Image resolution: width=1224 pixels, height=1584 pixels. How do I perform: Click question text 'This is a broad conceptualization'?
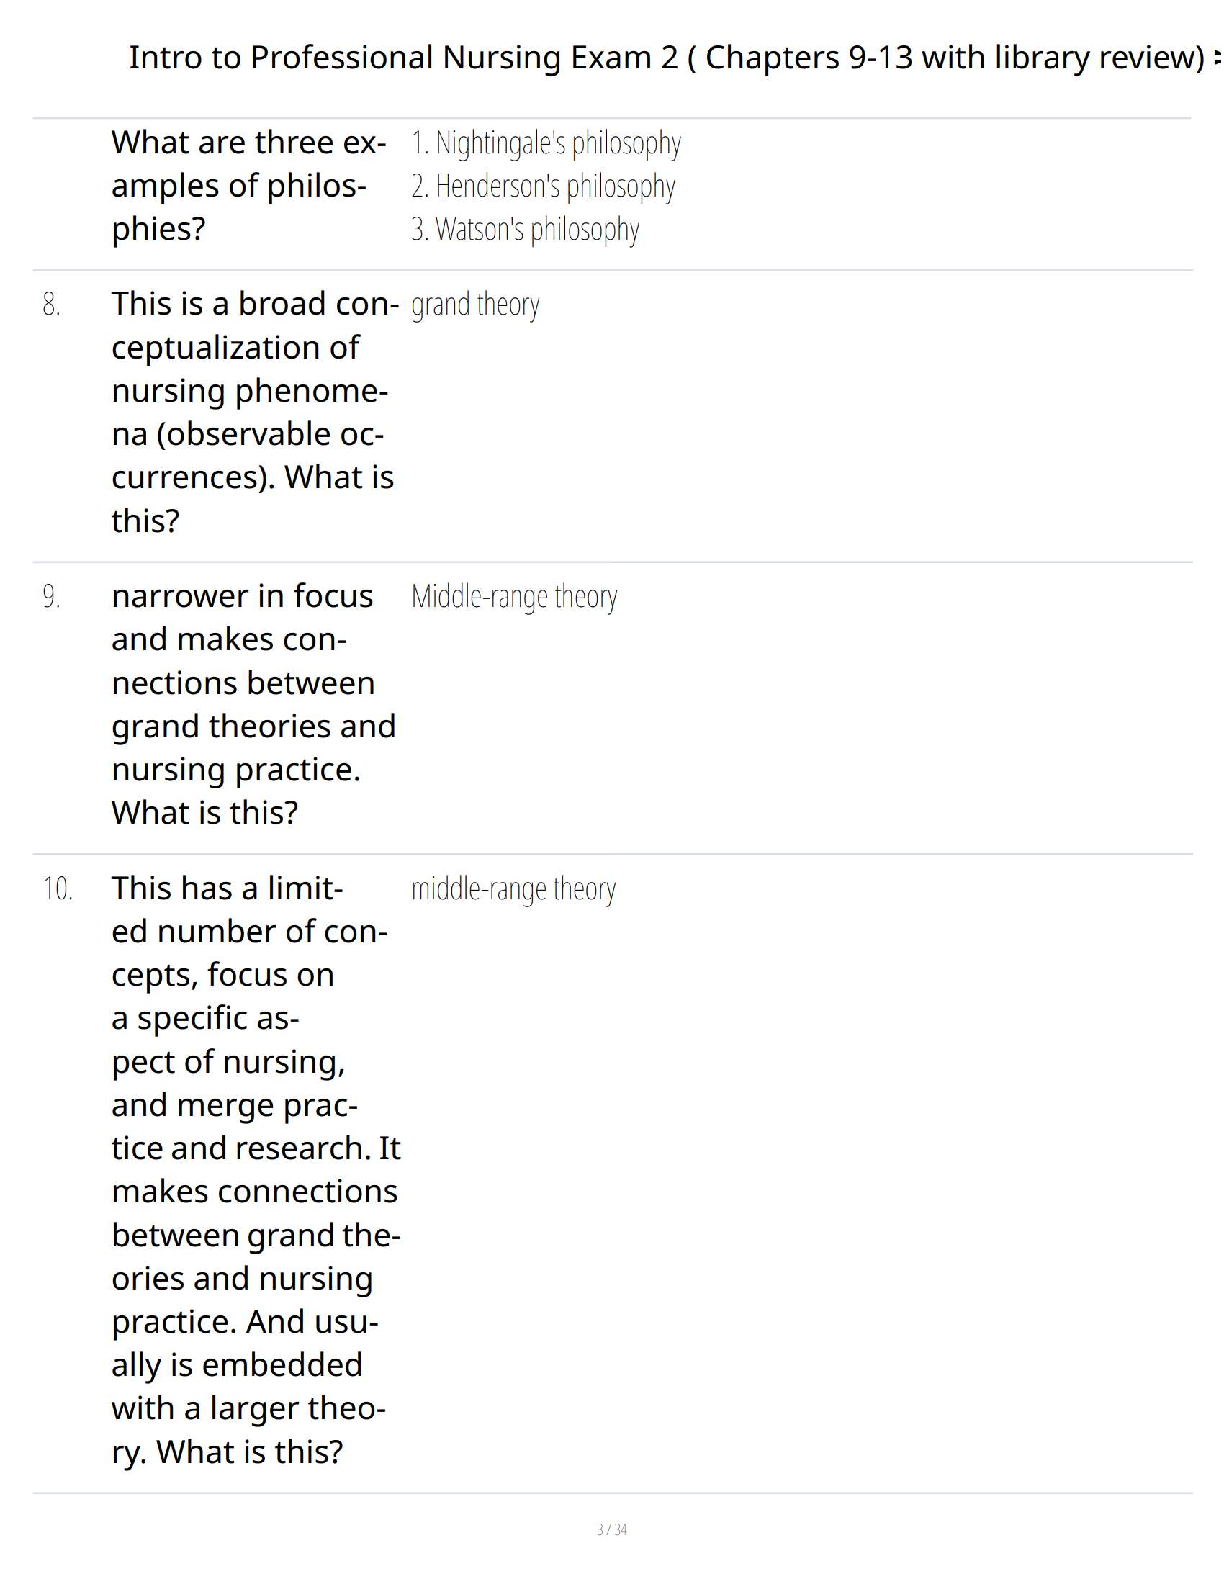254,325
